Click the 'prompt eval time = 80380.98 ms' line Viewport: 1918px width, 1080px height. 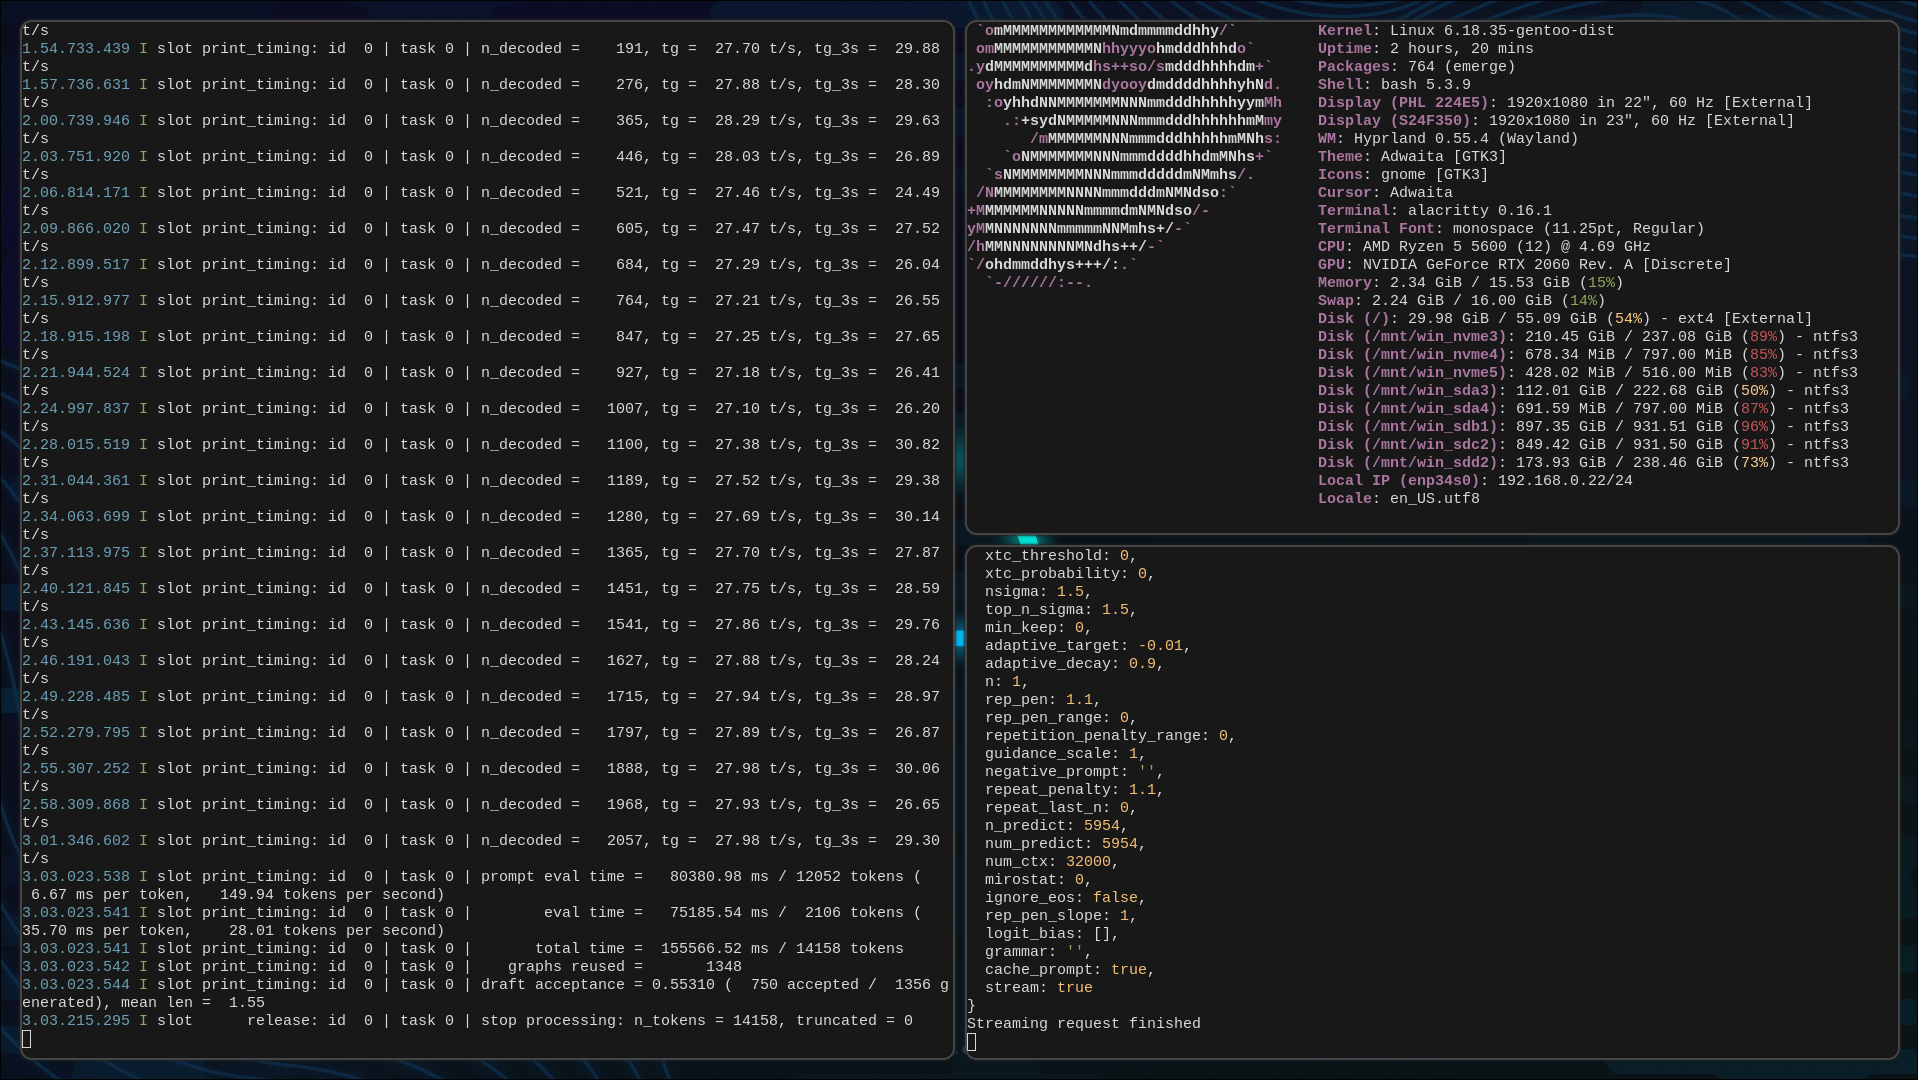coord(472,886)
